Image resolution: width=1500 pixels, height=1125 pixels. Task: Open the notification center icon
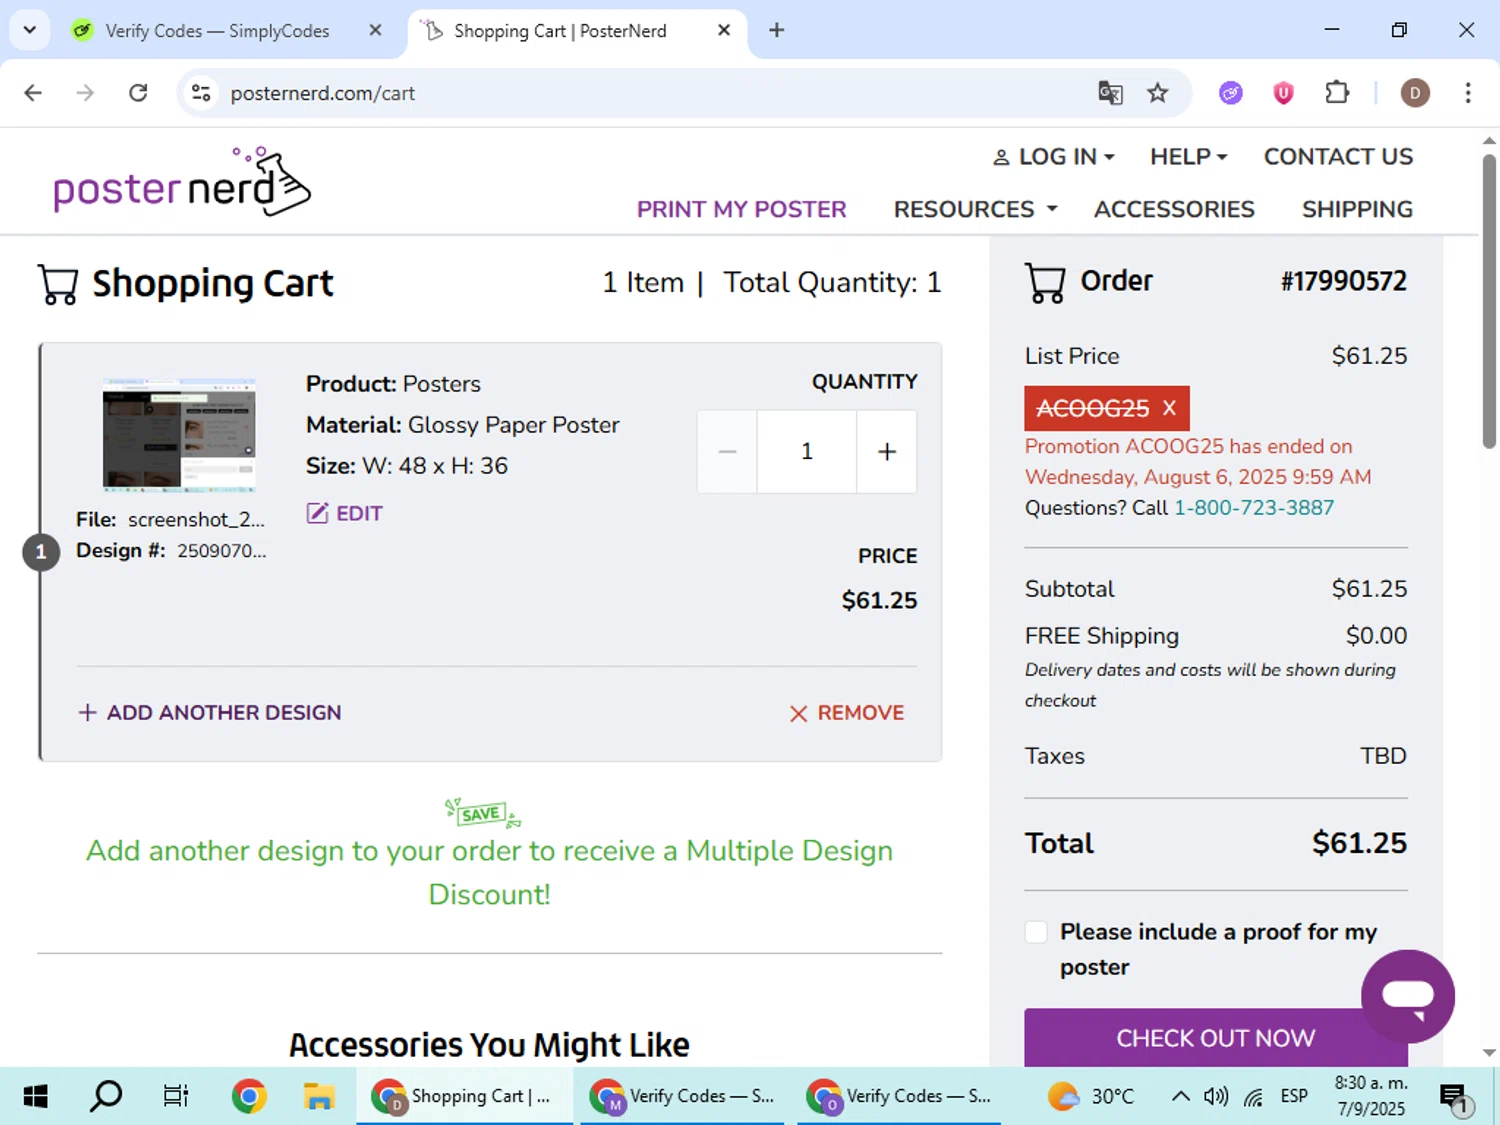tap(1455, 1097)
